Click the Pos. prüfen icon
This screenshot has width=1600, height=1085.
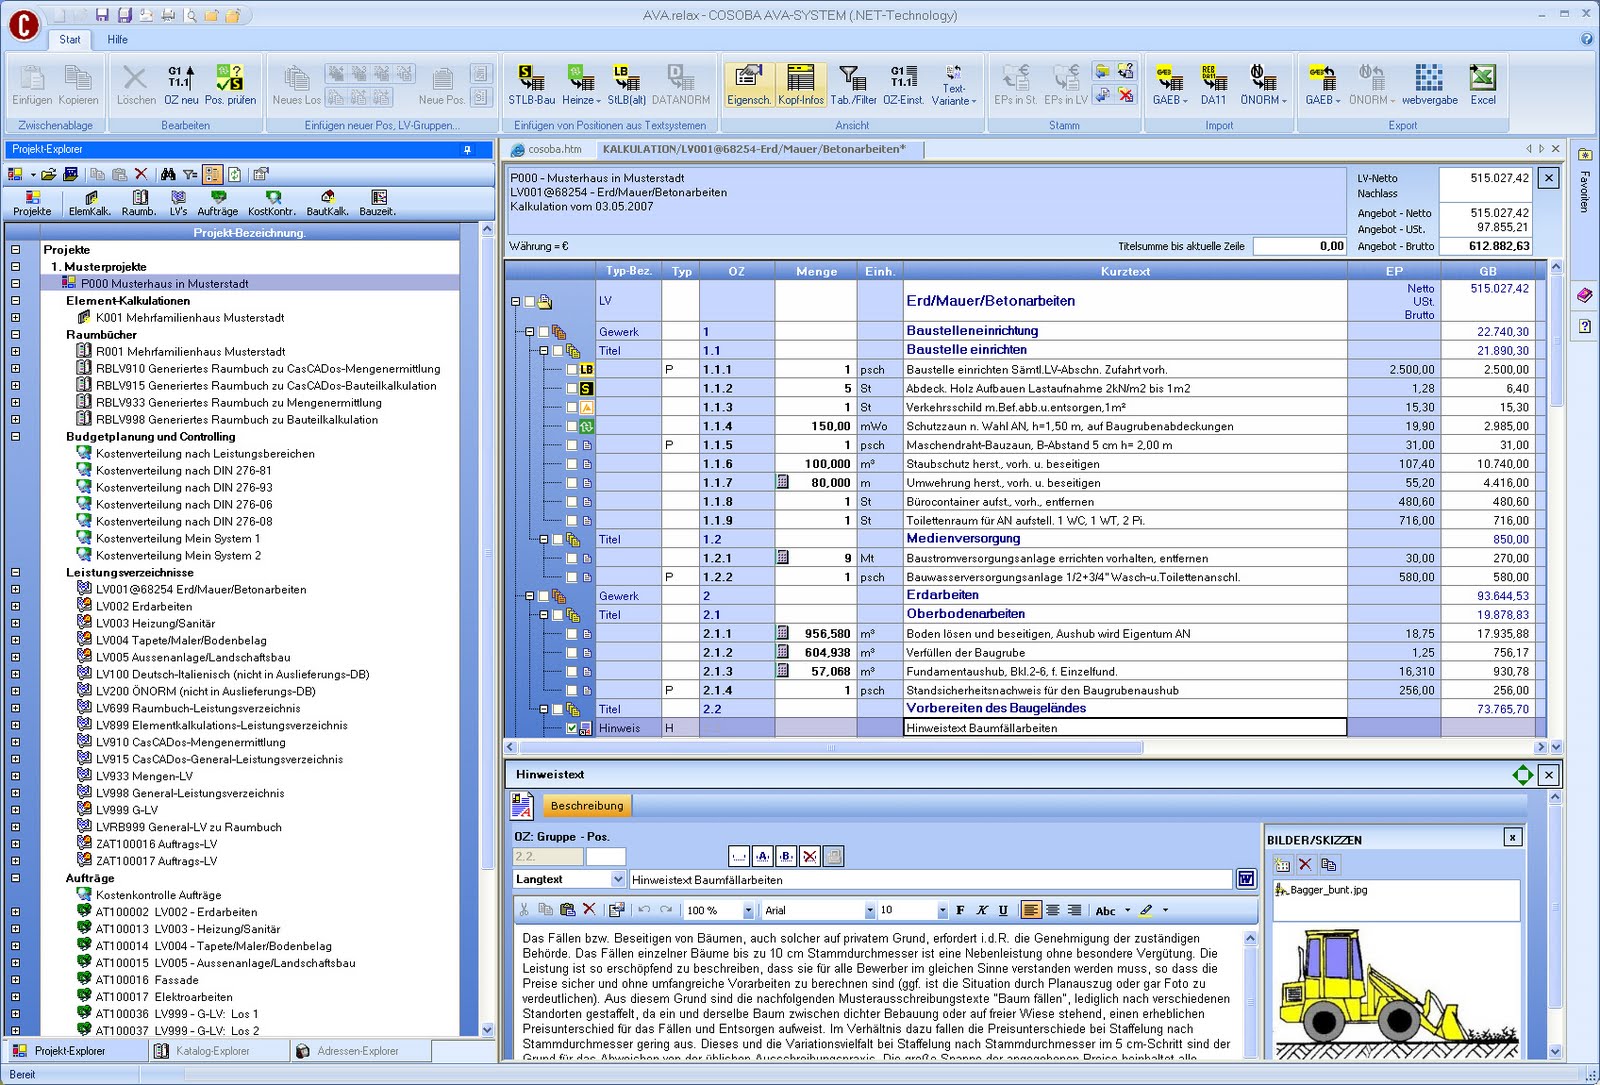pos(230,83)
